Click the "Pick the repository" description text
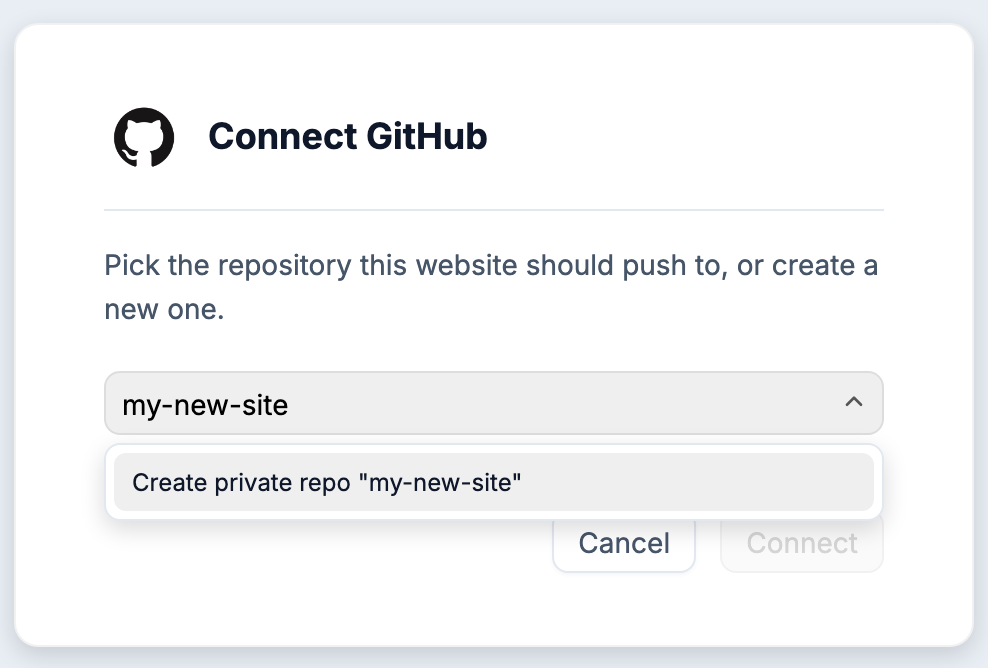The width and height of the screenshot is (988, 668). pos(491,287)
